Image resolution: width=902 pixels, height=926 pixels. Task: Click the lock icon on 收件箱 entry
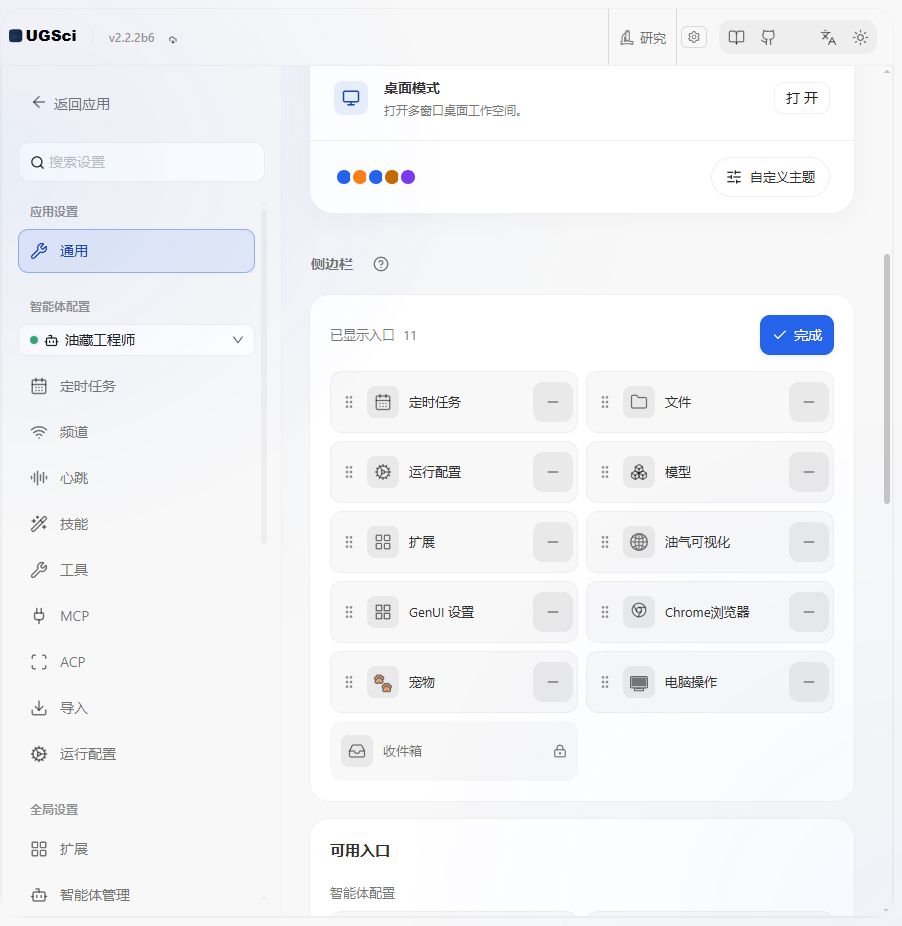click(x=559, y=751)
